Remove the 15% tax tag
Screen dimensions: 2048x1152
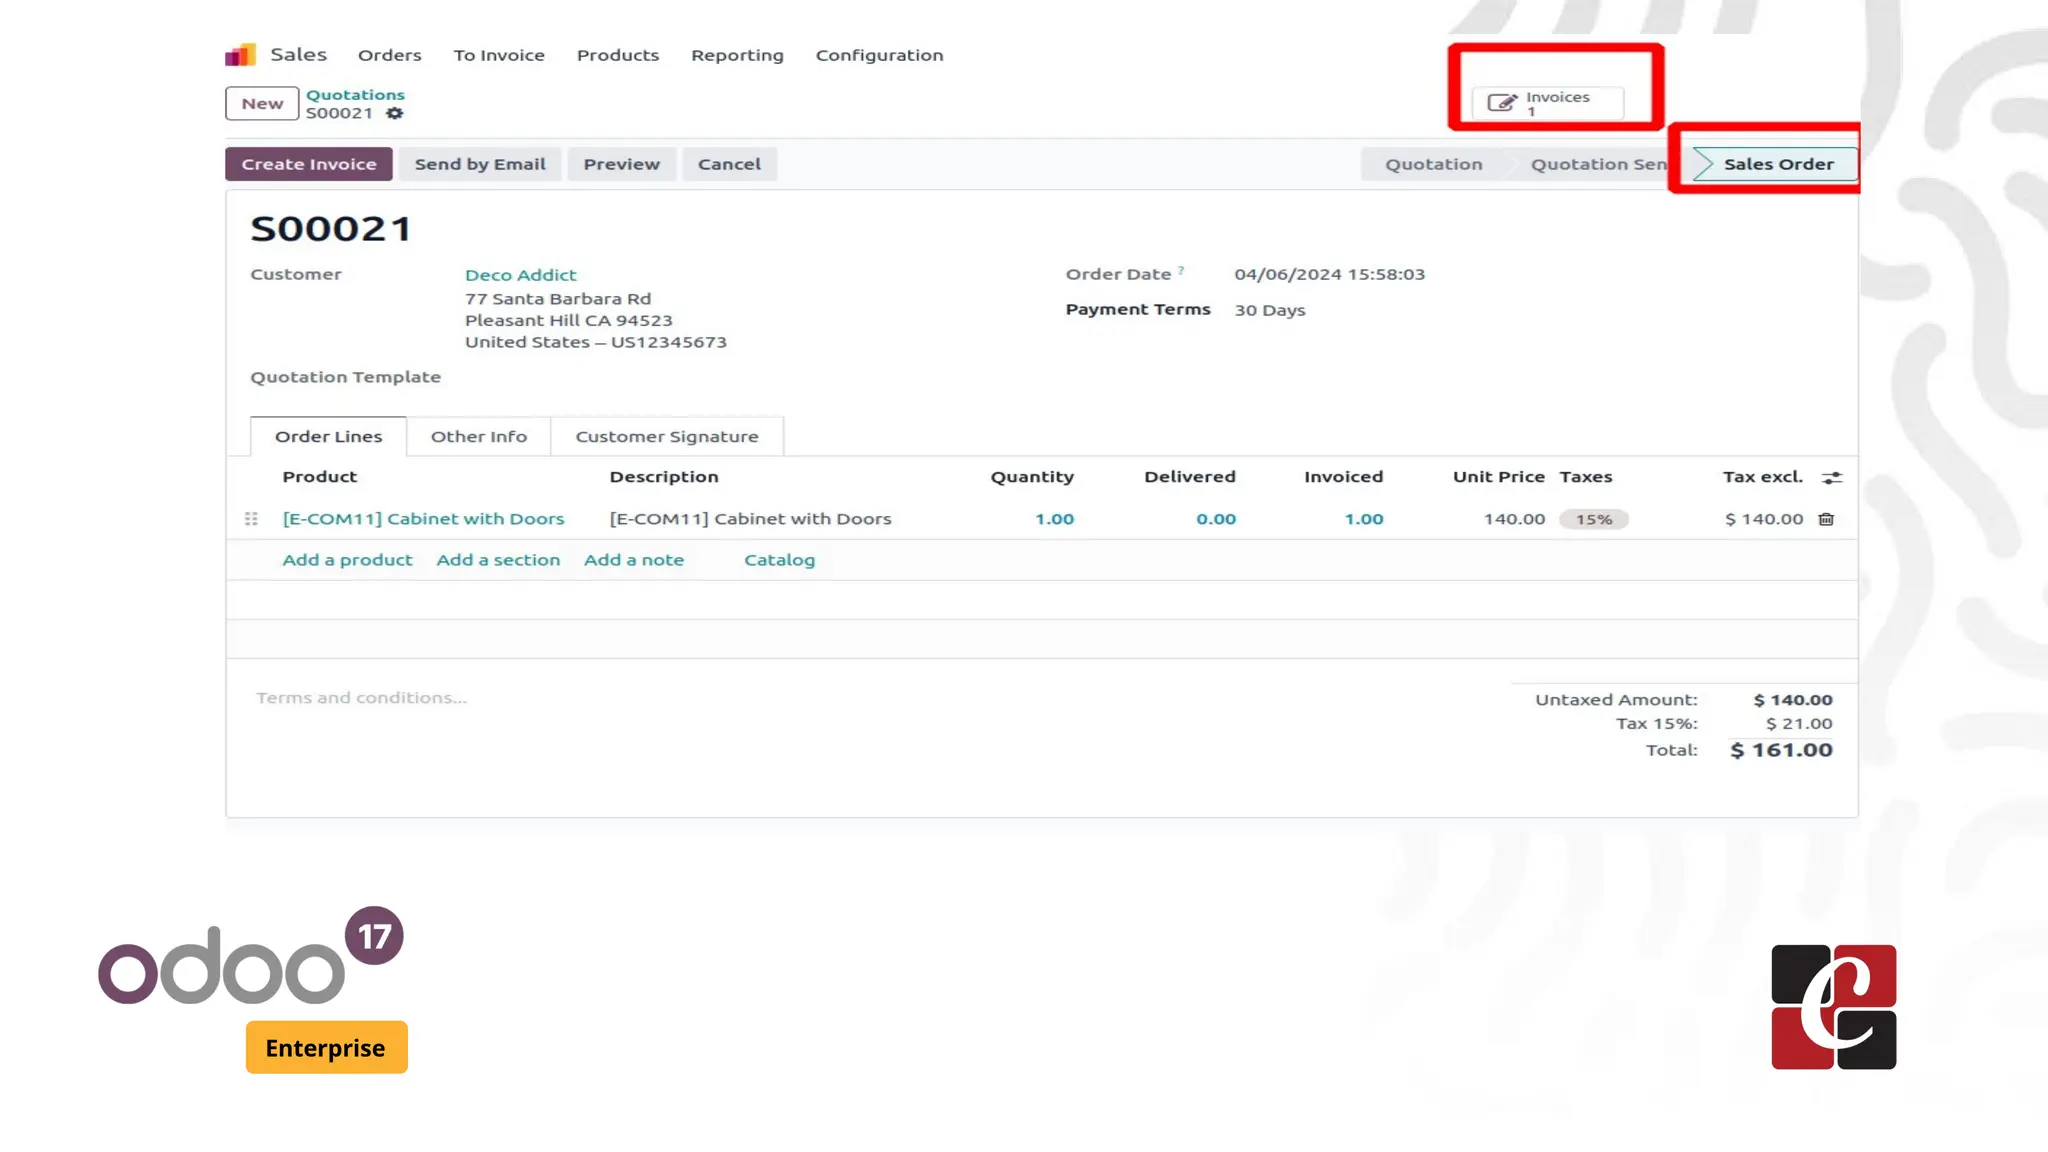[1594, 519]
